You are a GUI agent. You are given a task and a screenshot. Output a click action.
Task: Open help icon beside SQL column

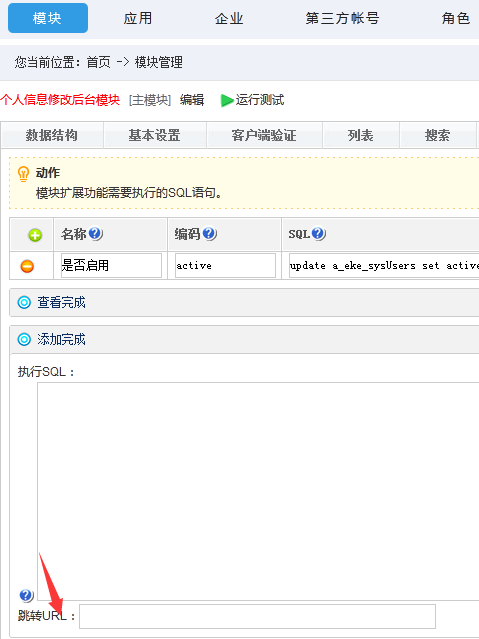(x=318, y=234)
